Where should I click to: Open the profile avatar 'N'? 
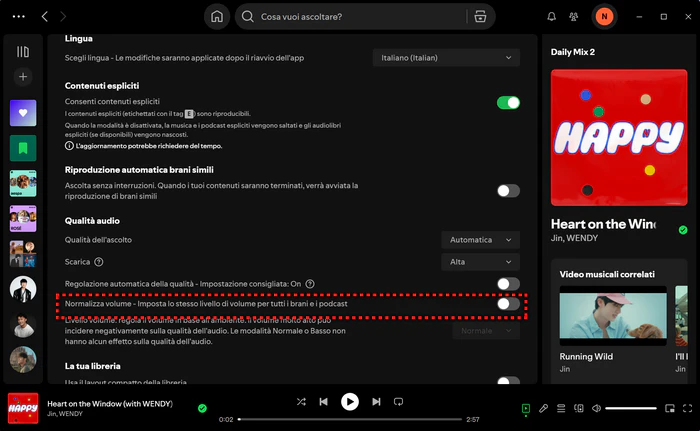604,17
